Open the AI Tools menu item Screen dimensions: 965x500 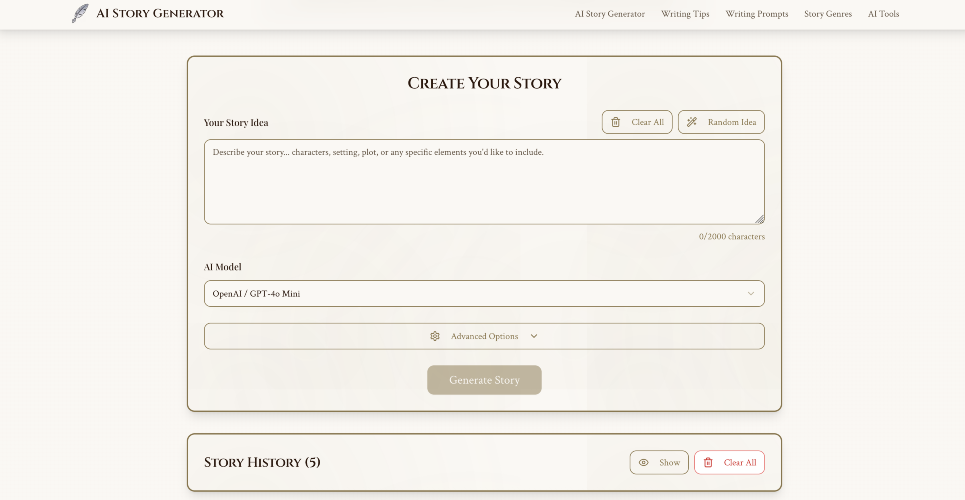883,14
